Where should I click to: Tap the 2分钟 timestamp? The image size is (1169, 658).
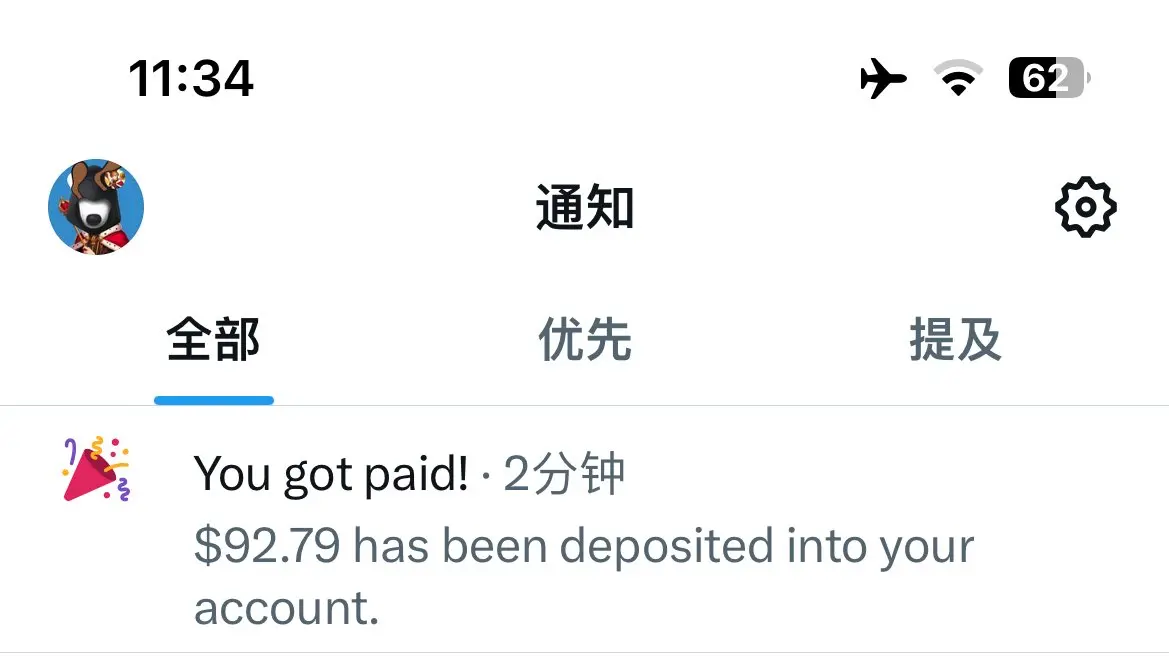tap(564, 473)
